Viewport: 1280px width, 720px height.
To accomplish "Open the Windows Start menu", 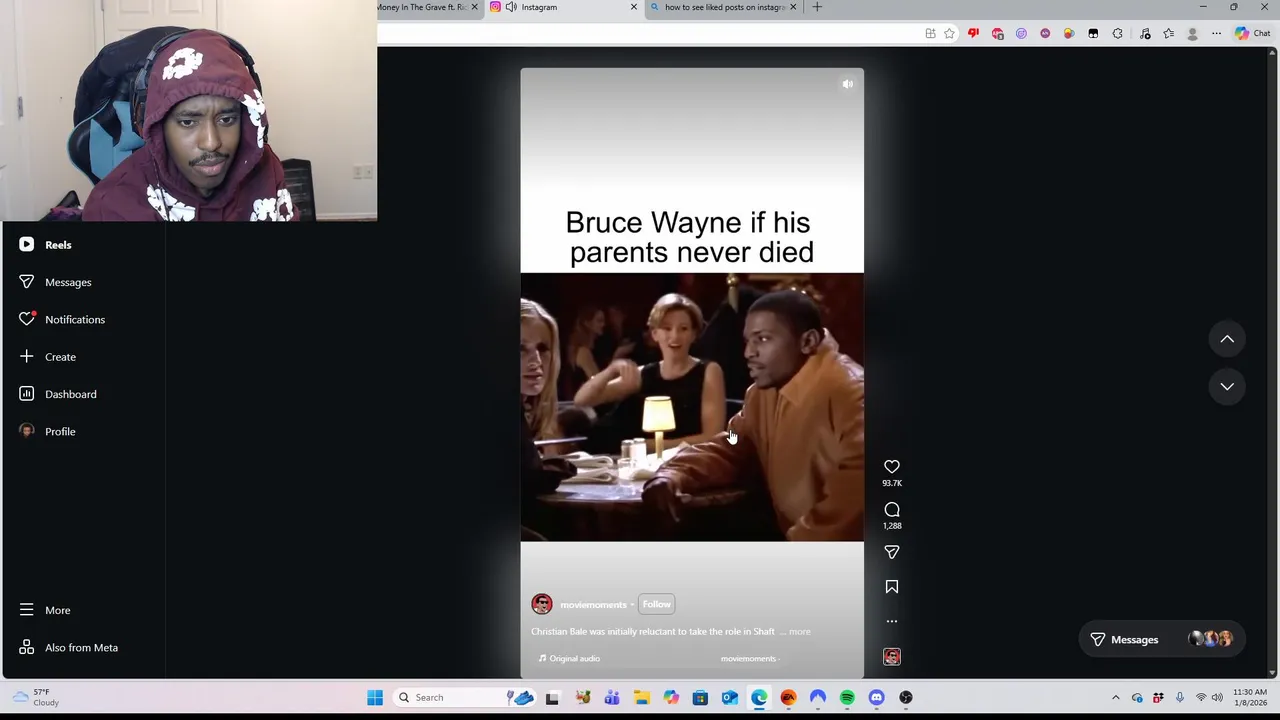I will pyautogui.click(x=375, y=698).
